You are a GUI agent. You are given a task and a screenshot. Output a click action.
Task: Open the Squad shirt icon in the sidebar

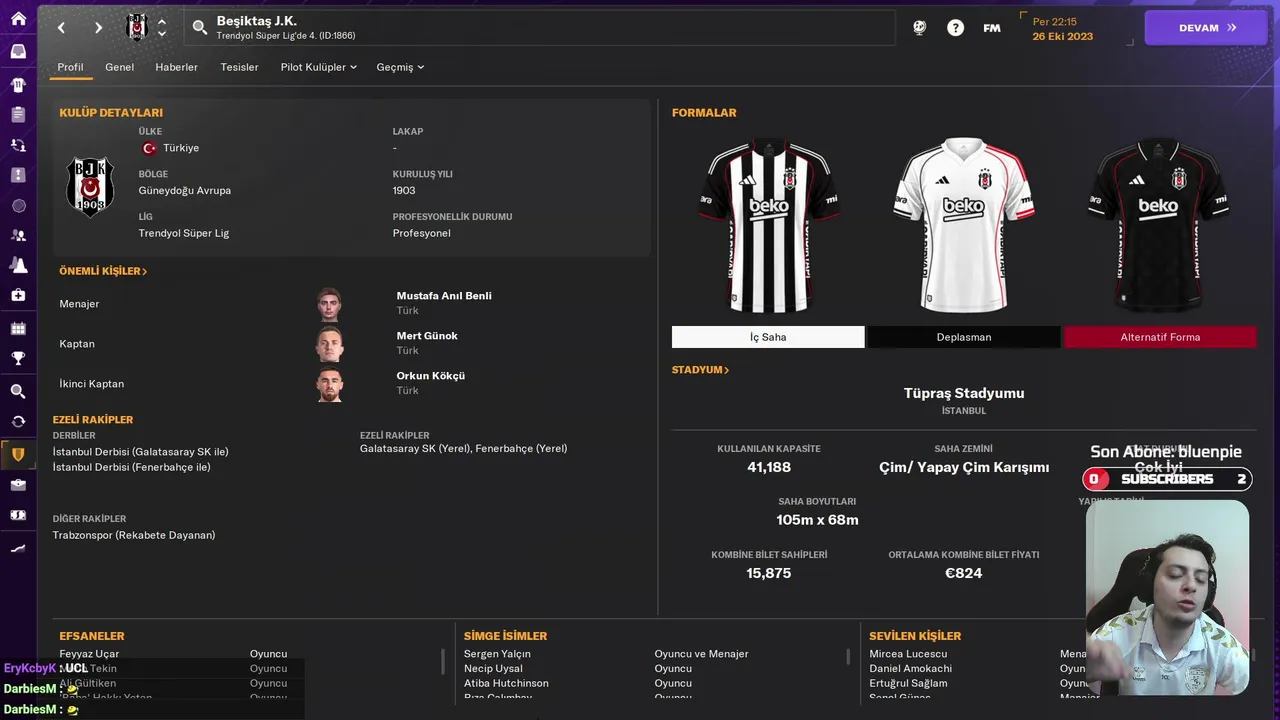[x=18, y=84]
